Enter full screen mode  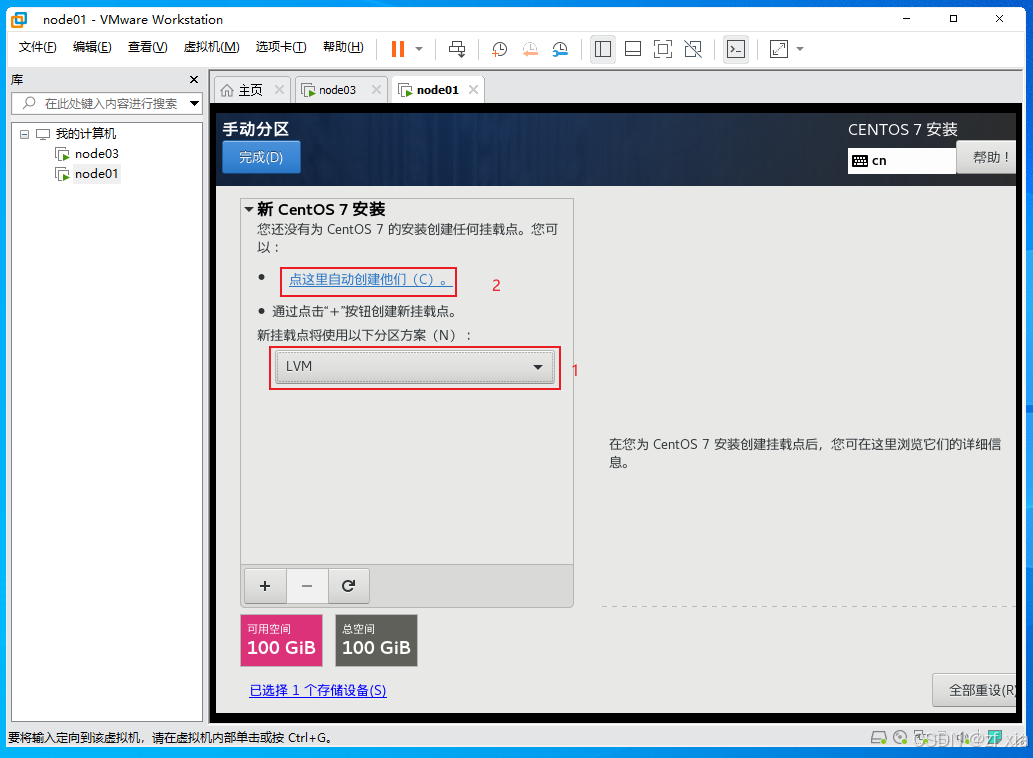click(x=663, y=49)
